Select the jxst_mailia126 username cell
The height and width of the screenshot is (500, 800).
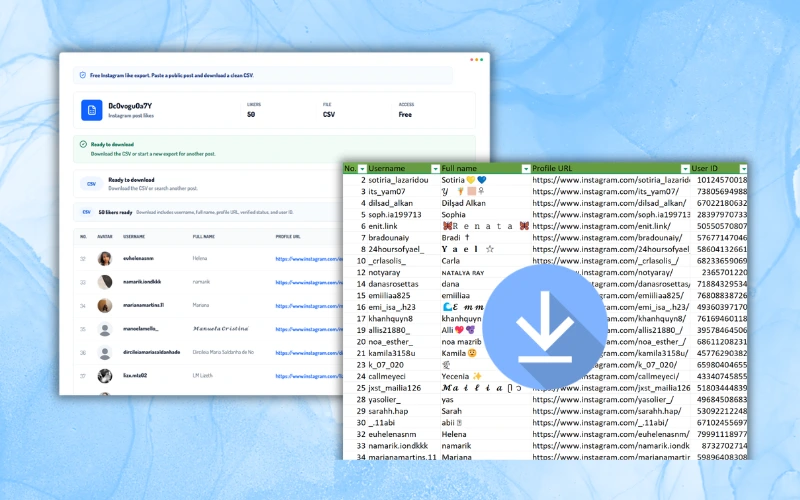(403, 388)
